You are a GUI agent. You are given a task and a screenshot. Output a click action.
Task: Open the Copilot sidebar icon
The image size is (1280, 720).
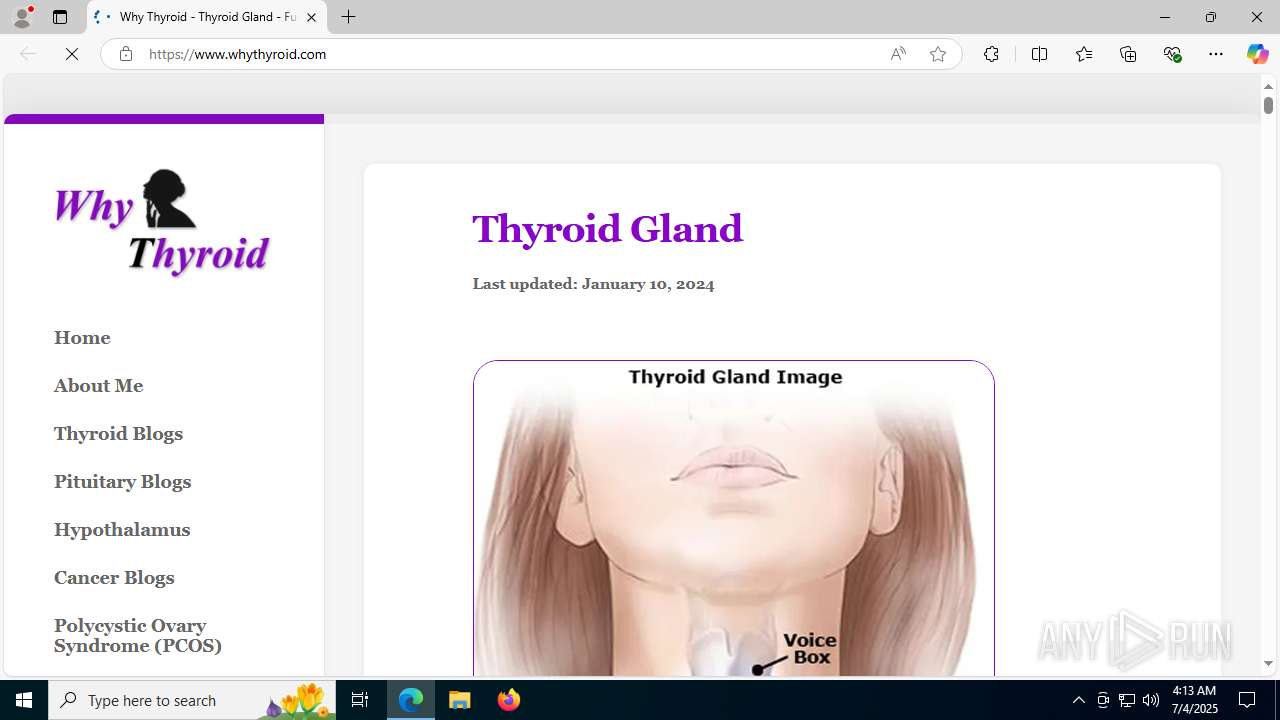pos(1257,54)
